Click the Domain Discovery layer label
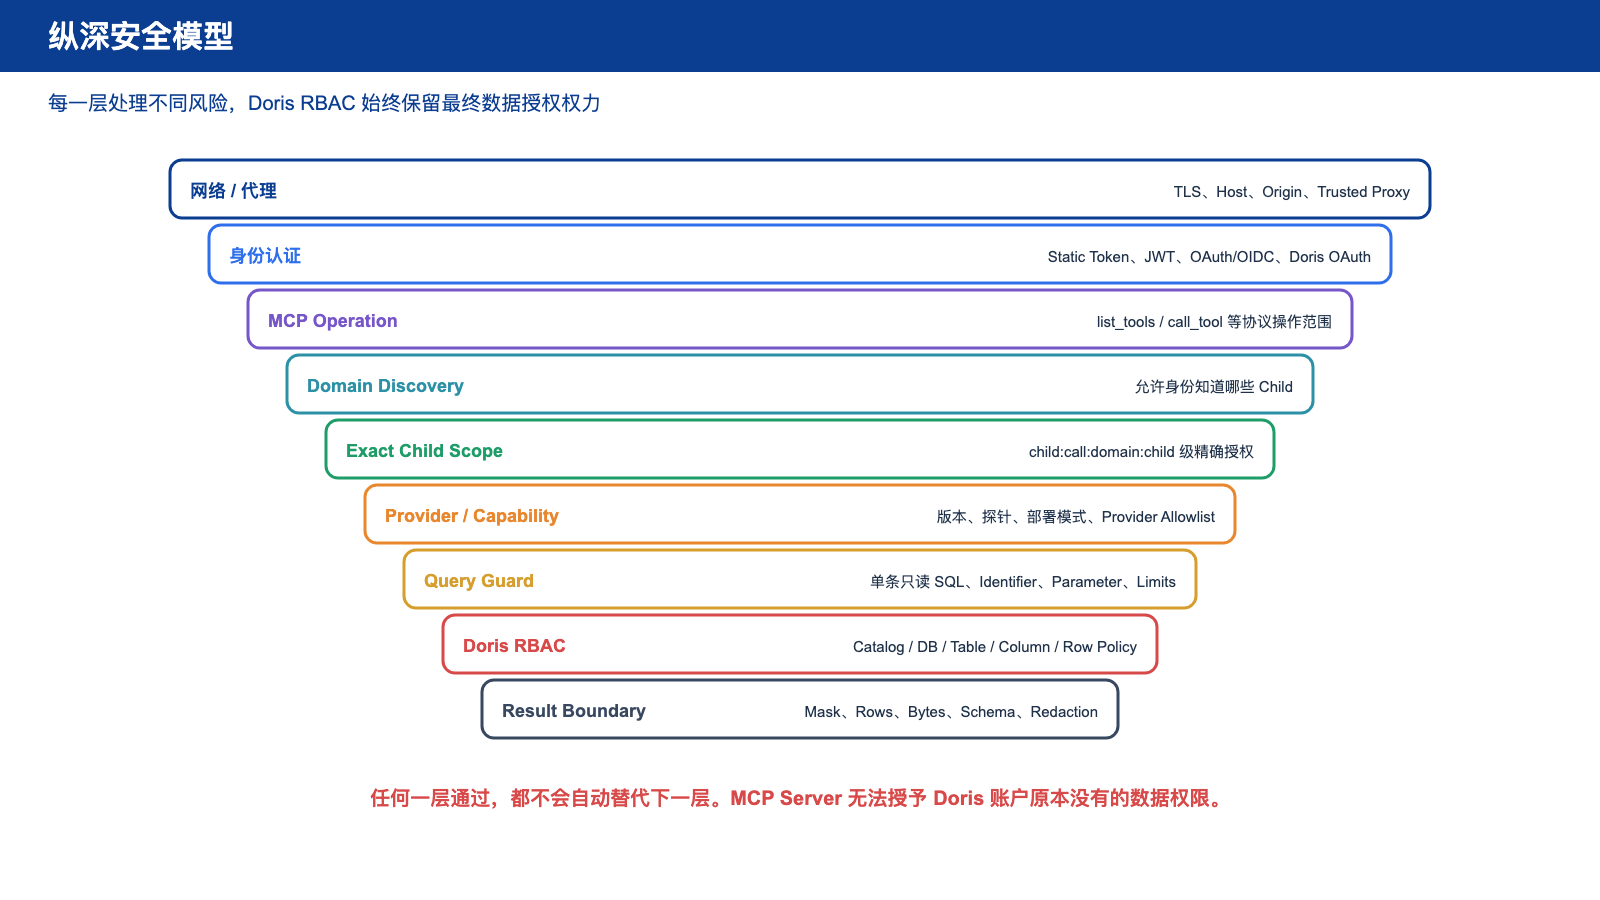 385,386
